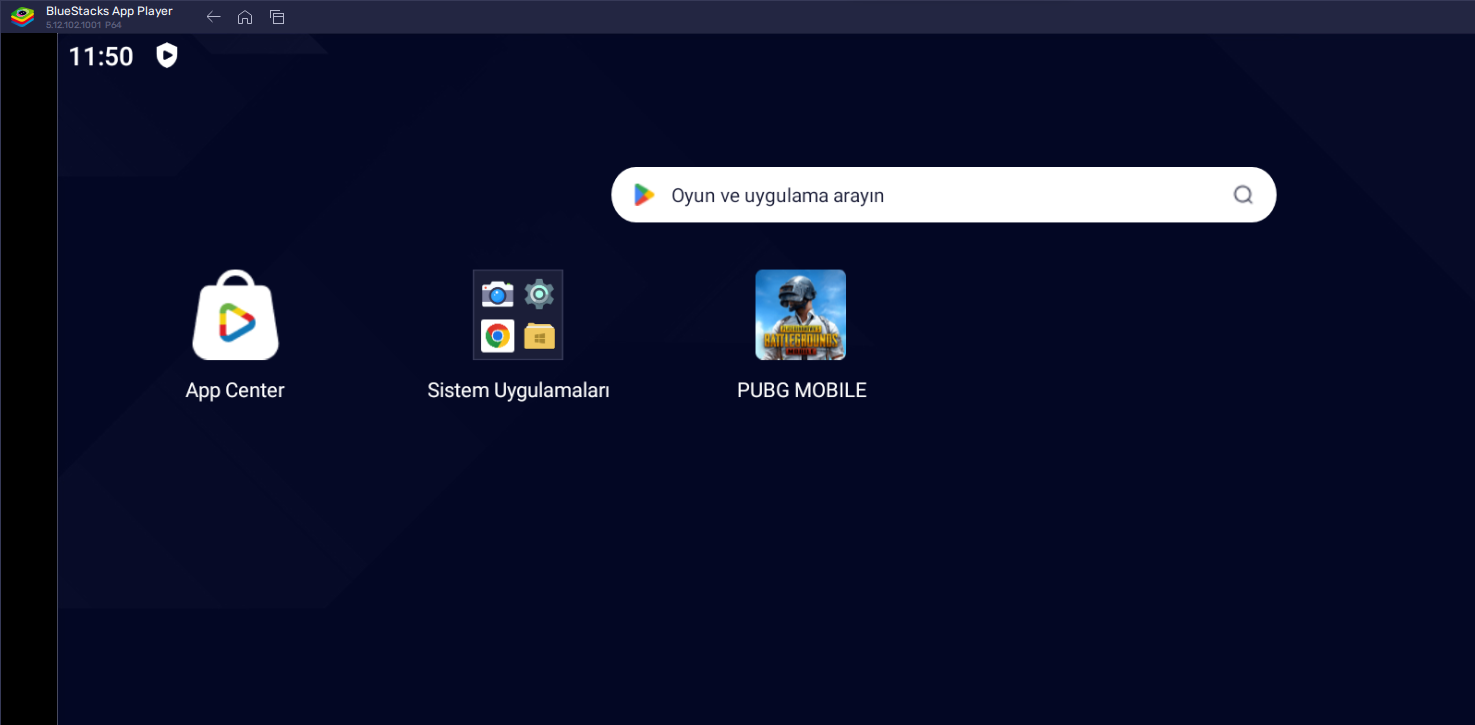Click the Google Play icon in the search bar
The image size is (1475, 725).
click(x=644, y=195)
